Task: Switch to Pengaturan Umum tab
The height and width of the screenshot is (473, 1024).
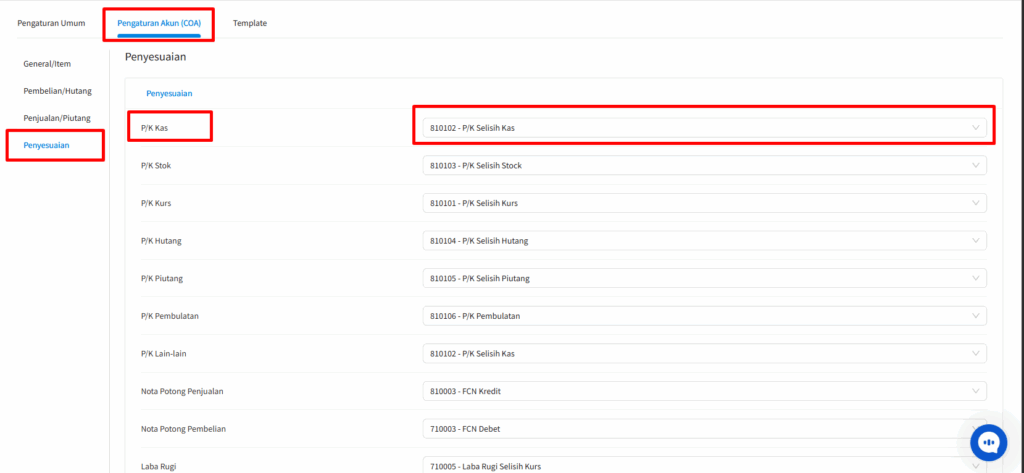Action: point(51,23)
